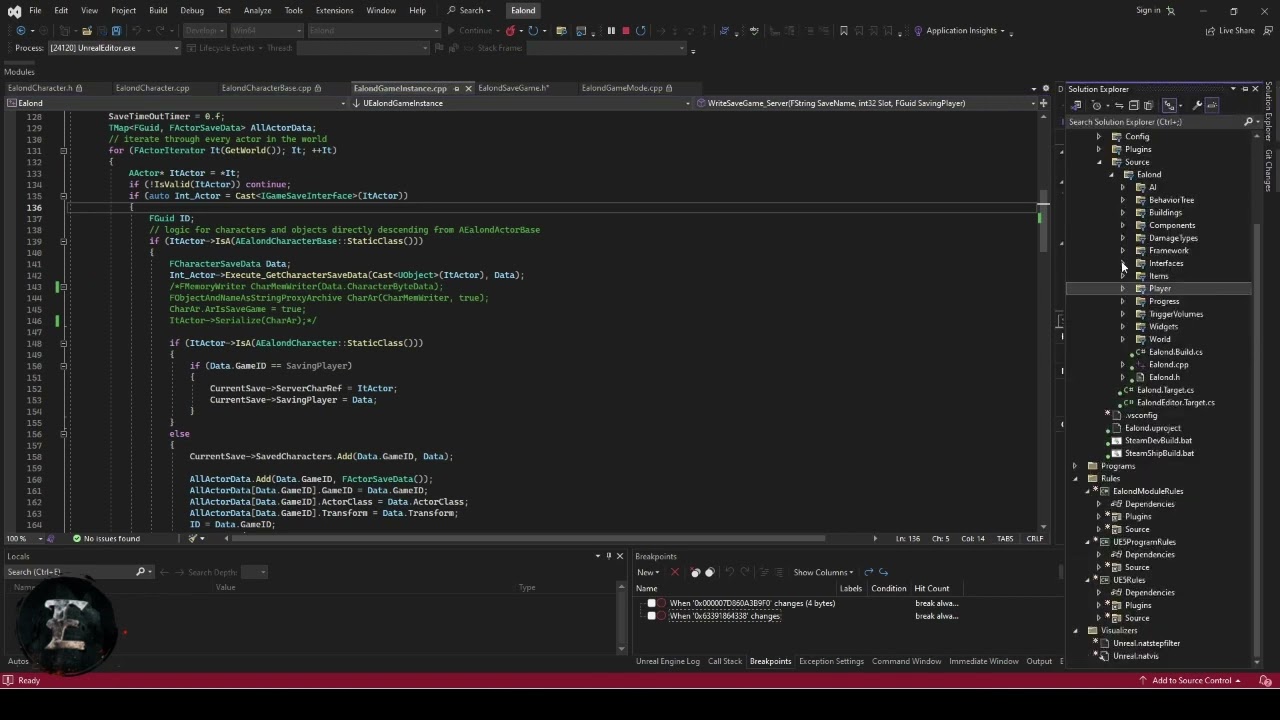Restart the debug session icon
Viewport: 1280px width, 720px height.
click(641, 30)
